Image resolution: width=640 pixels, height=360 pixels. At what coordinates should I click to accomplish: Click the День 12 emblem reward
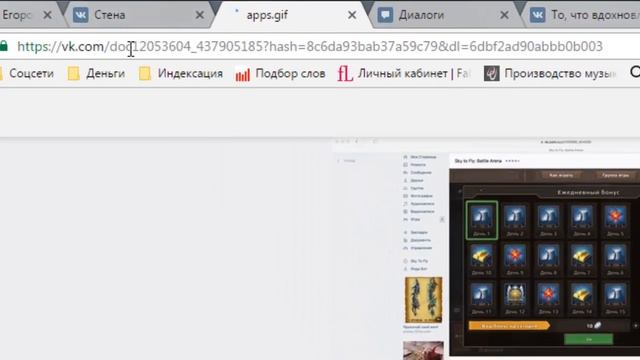click(x=515, y=298)
